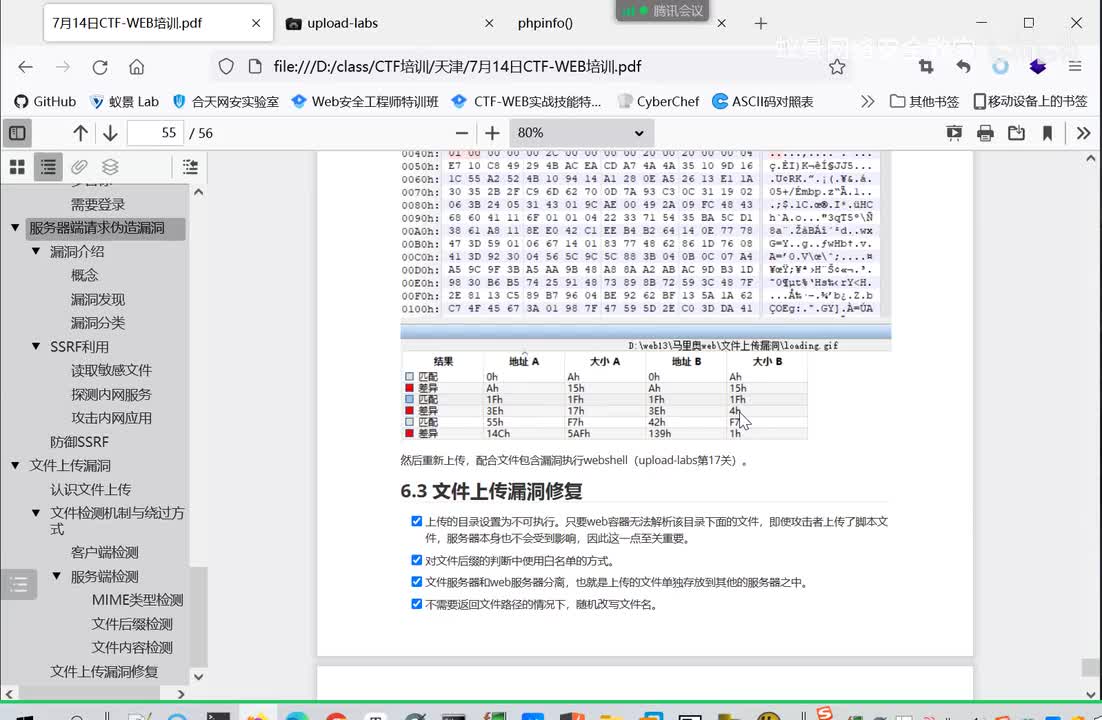1102x720 pixels.
Task: Open GitHub bookmark
Action: pyautogui.click(x=45, y=101)
